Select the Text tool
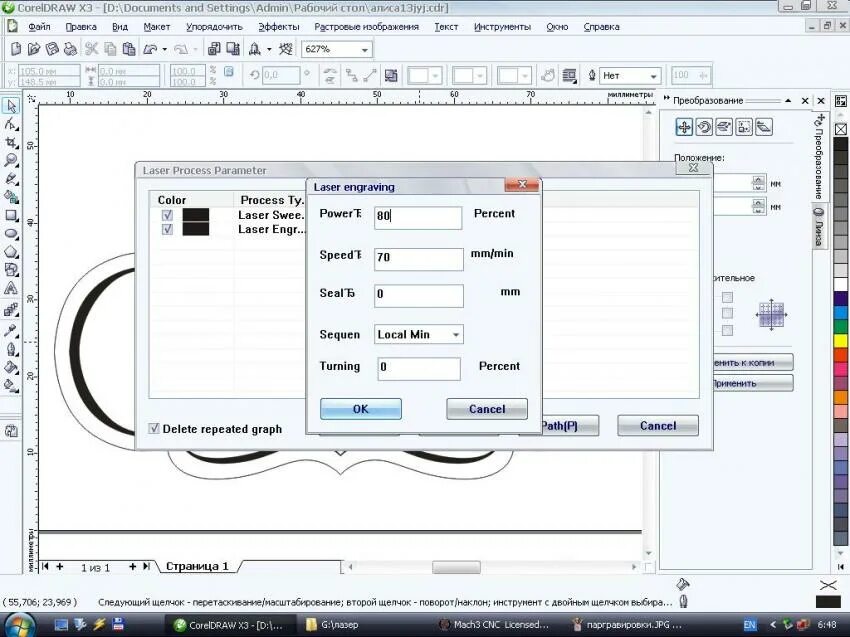The height and width of the screenshot is (637, 850). pyautogui.click(x=11, y=288)
